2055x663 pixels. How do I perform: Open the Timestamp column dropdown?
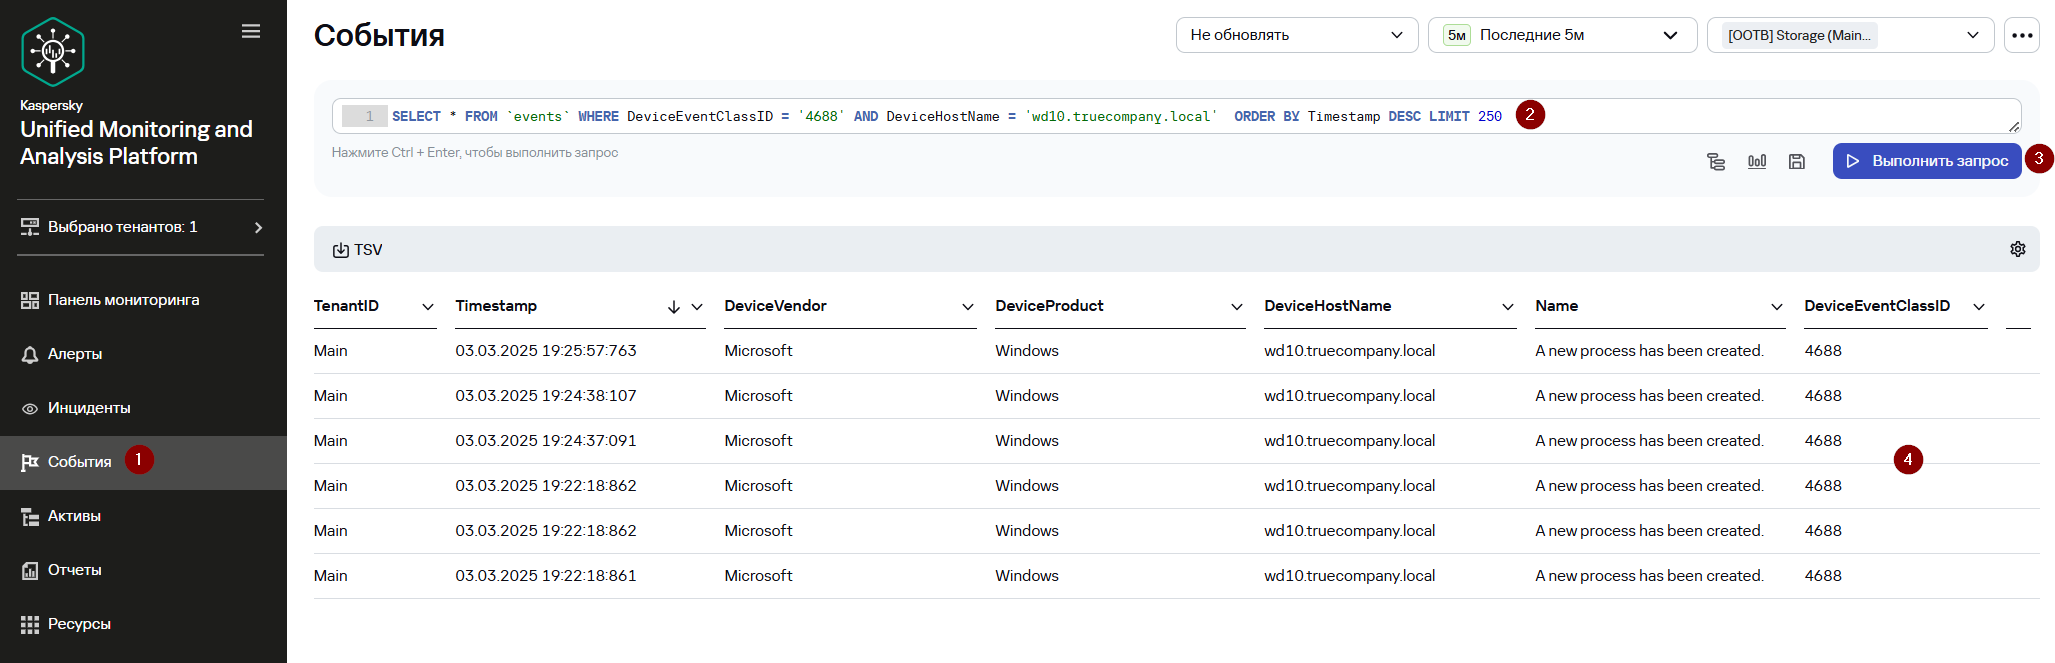tap(697, 307)
